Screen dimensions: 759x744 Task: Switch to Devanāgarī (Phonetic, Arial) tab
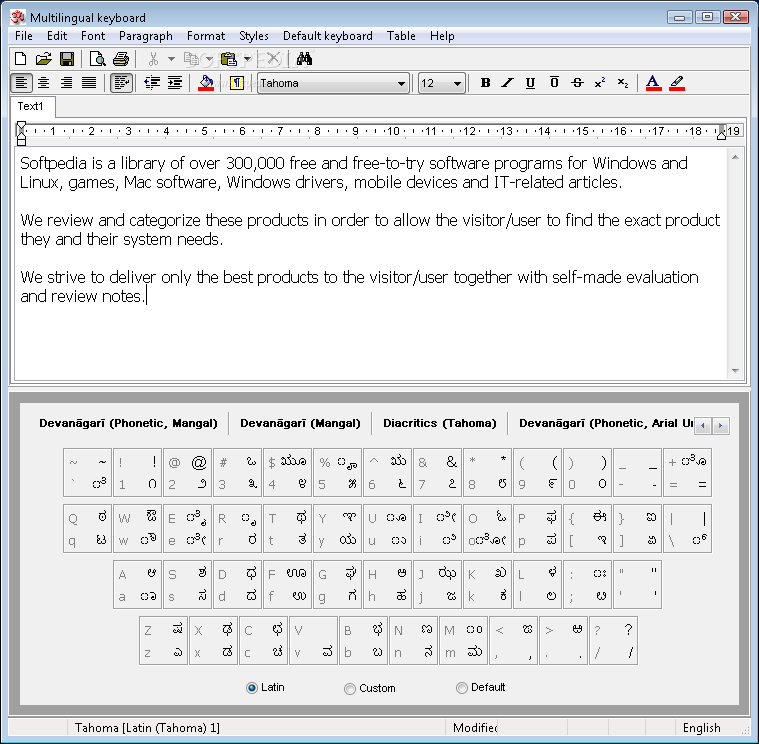click(x=606, y=423)
